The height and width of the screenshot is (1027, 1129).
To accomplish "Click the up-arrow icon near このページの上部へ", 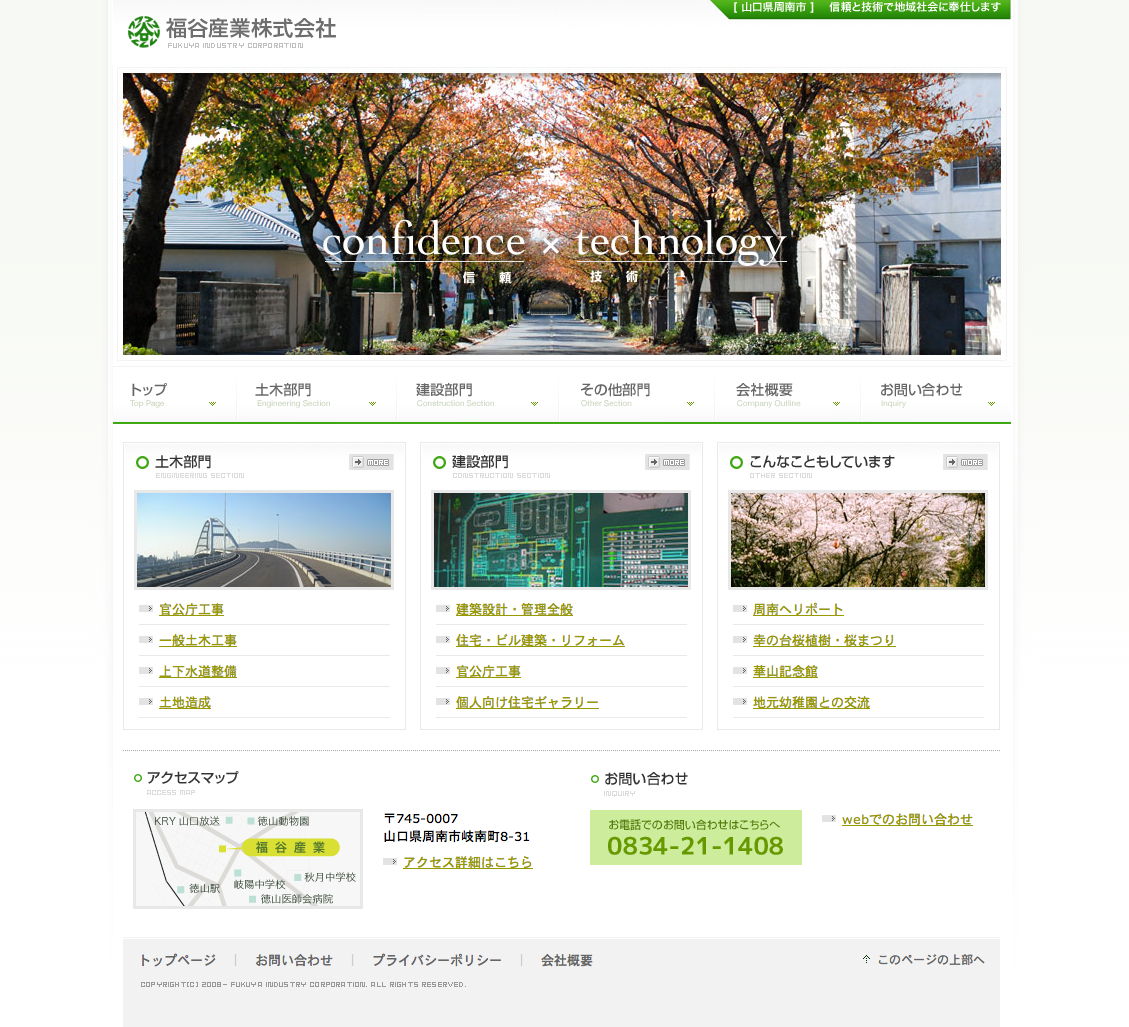I will click(866, 959).
